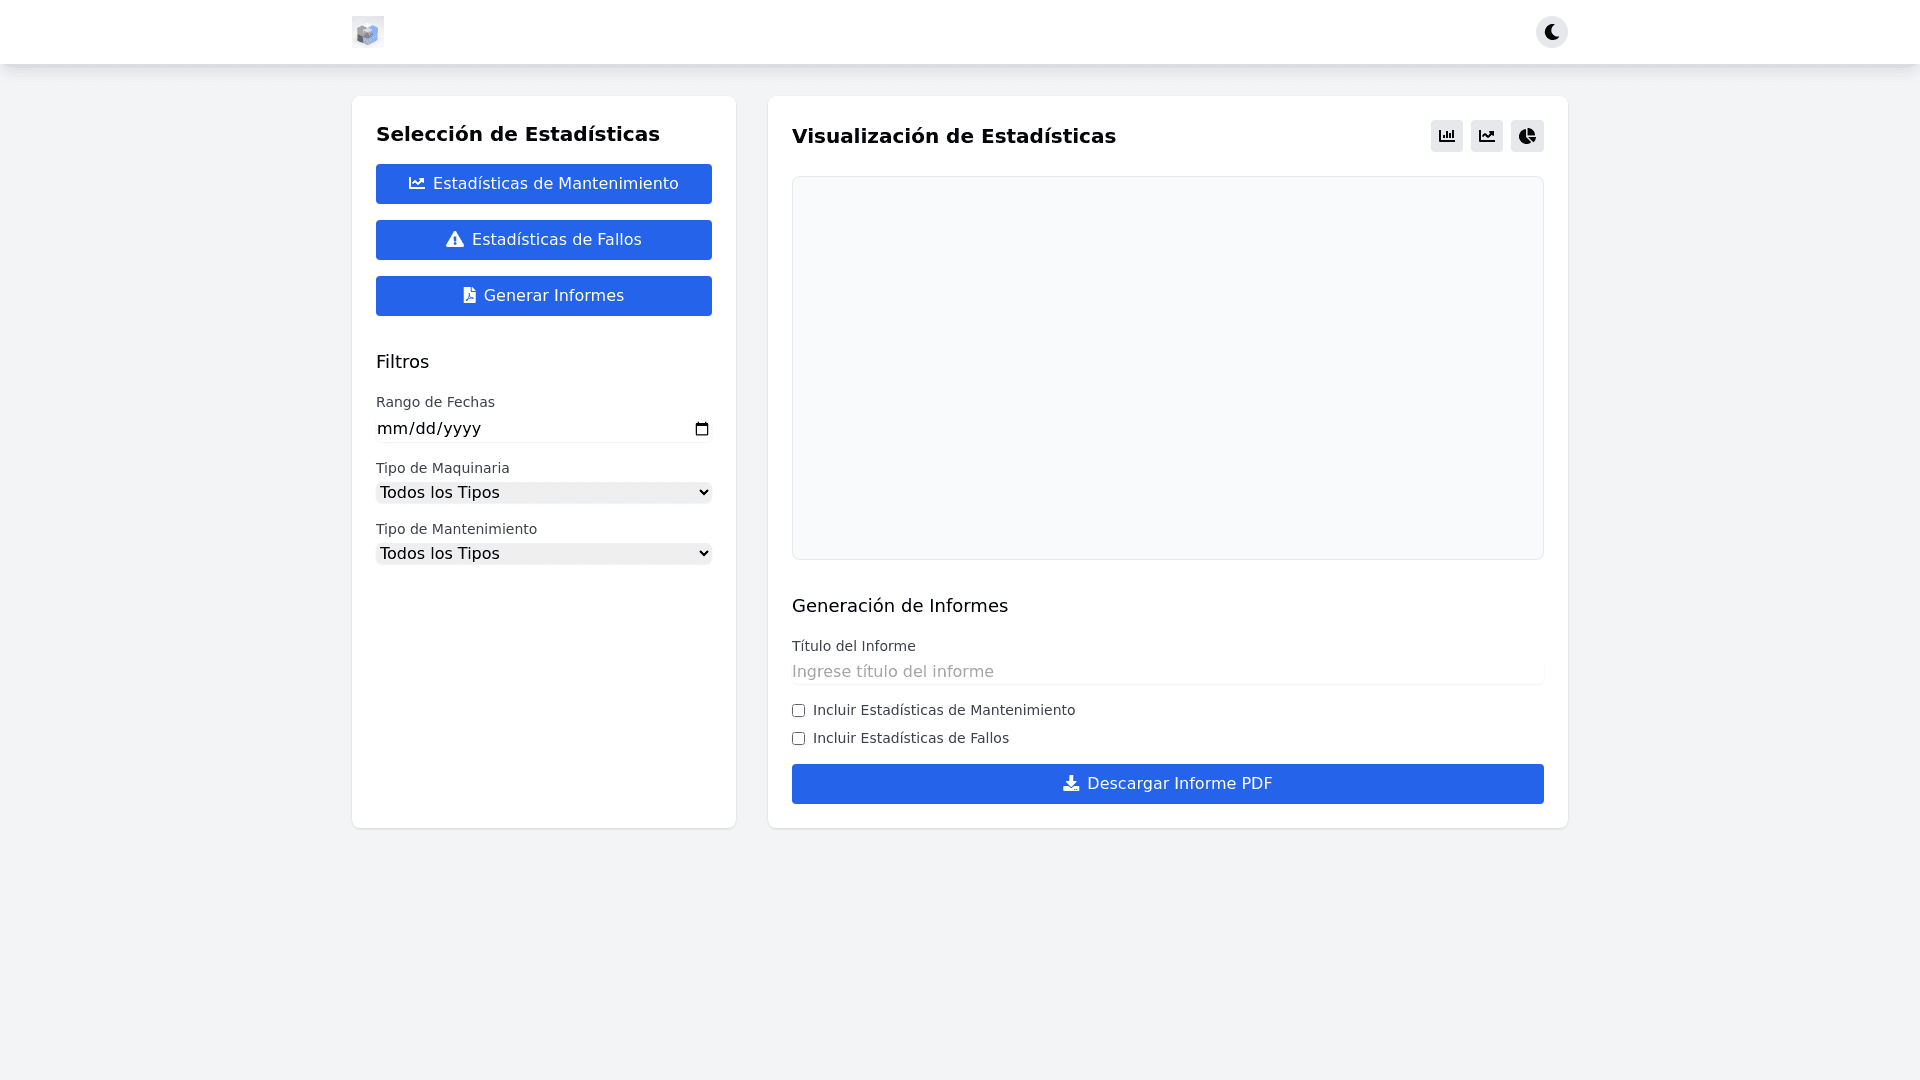The image size is (1920, 1080).
Task: Click chart icon on Estadísticas de Mantenimiento
Action: coord(417,184)
